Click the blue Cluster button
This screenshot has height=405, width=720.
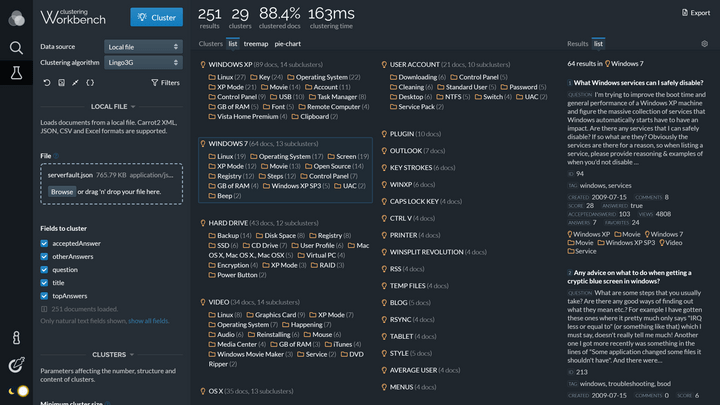click(157, 17)
